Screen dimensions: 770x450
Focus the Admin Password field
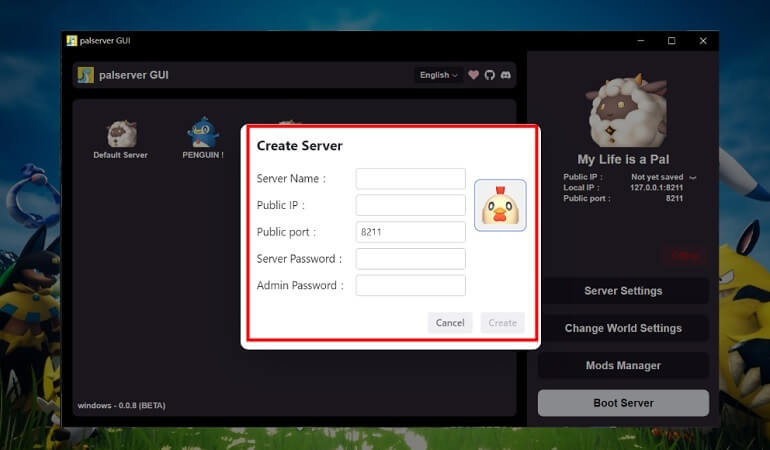point(411,285)
